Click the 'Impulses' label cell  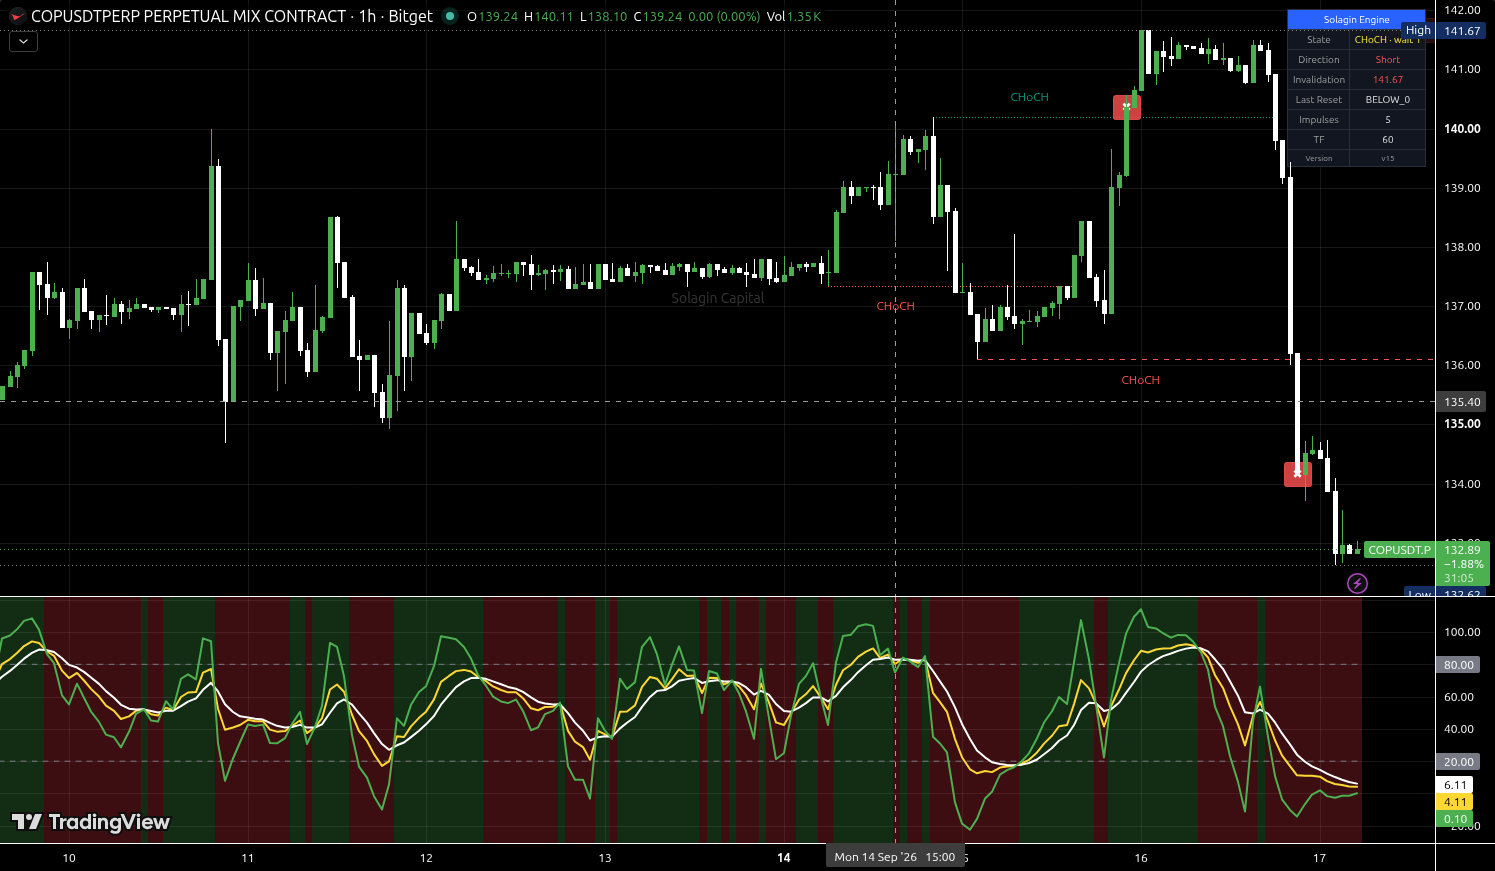[1319, 120]
